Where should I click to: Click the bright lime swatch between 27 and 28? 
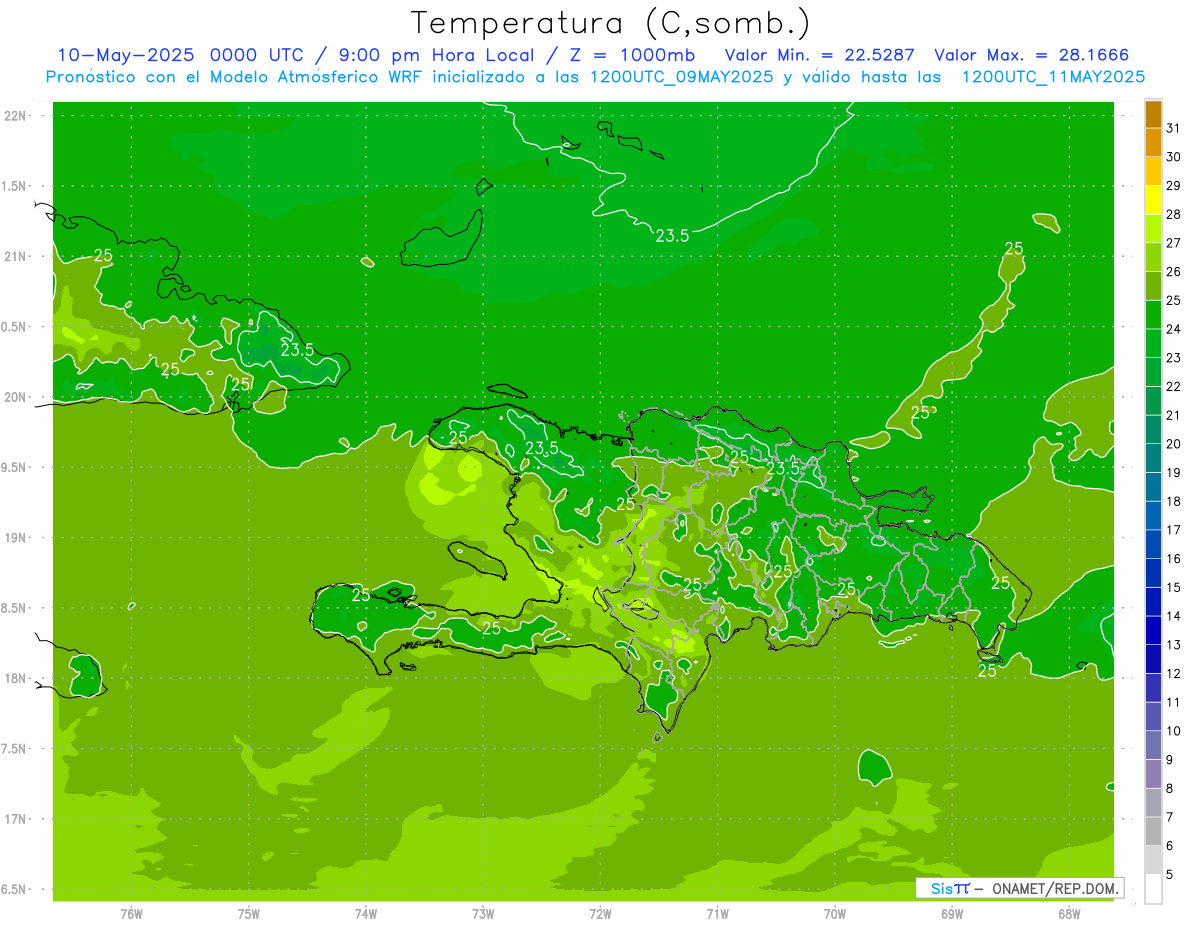(x=1153, y=229)
